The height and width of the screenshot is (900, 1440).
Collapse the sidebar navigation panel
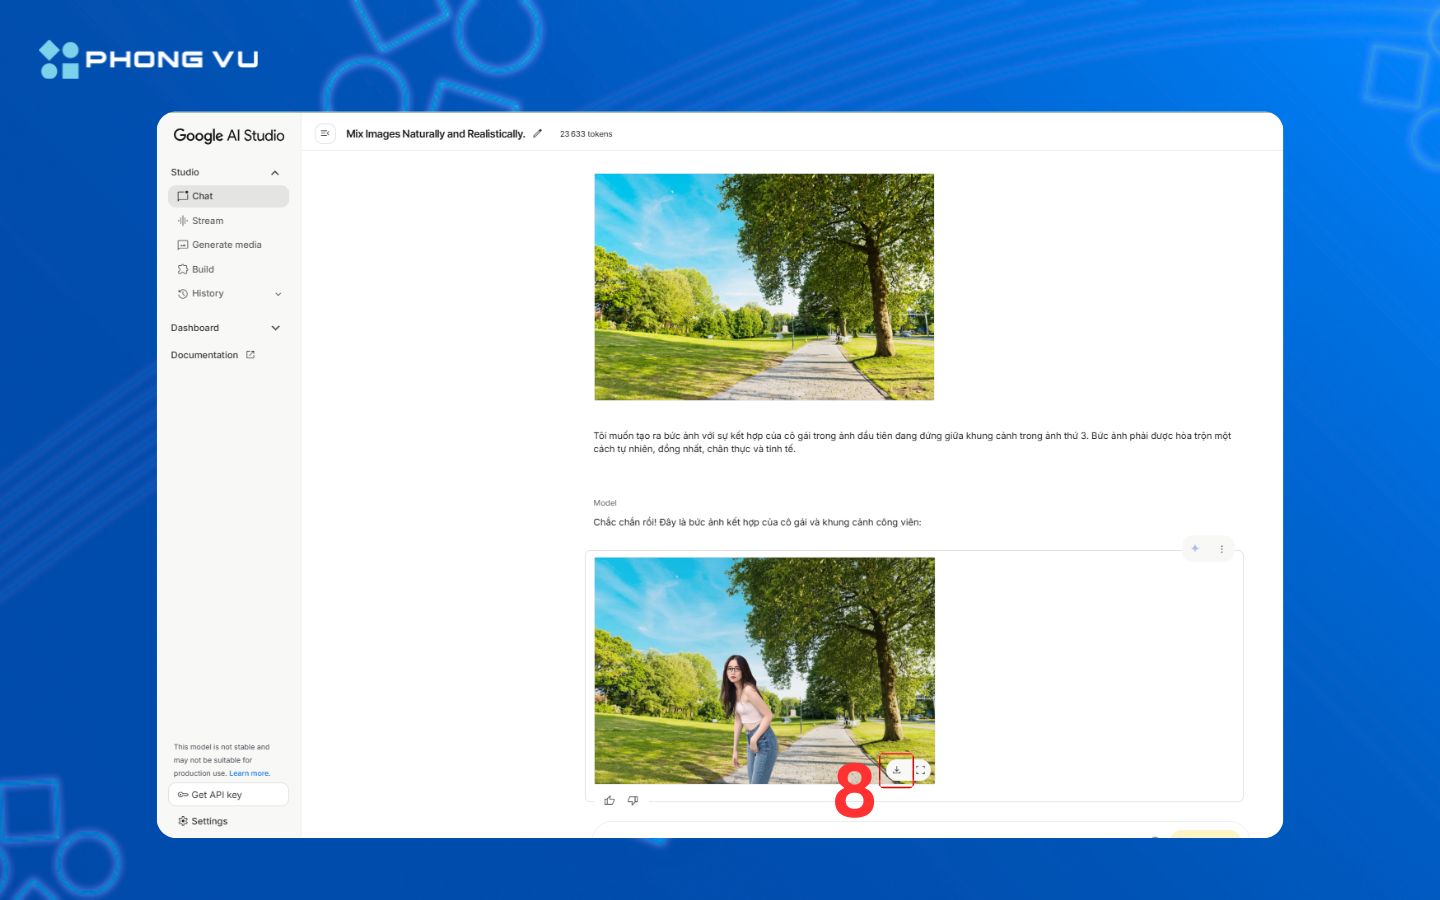point(325,134)
